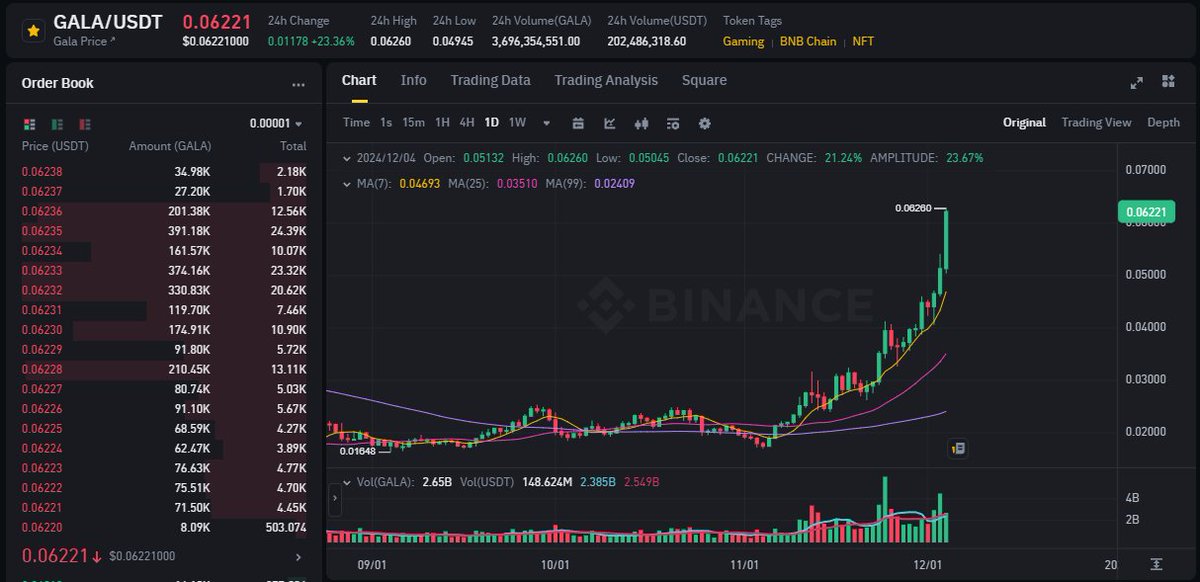Open the Trading Data tab
Screen dimensions: 1200x582
[490, 80]
